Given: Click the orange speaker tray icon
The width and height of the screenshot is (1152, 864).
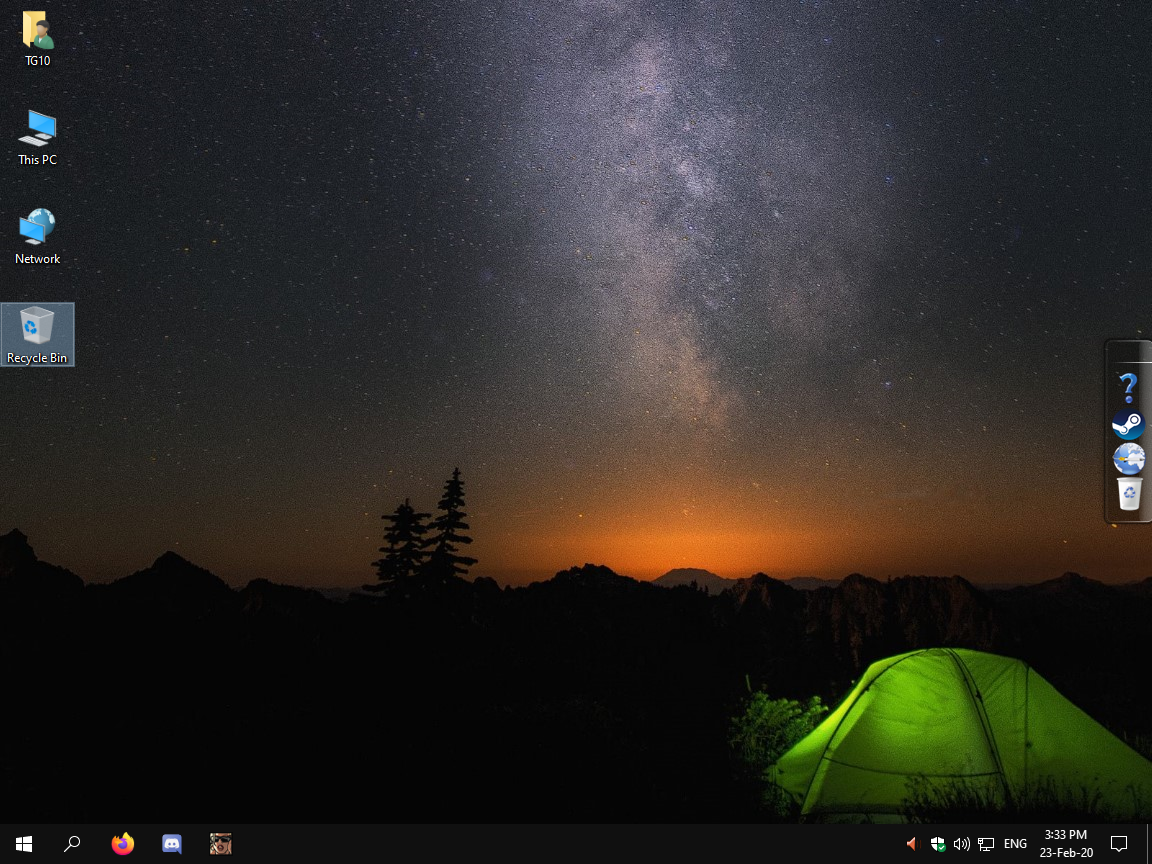Looking at the screenshot, I should [x=912, y=843].
